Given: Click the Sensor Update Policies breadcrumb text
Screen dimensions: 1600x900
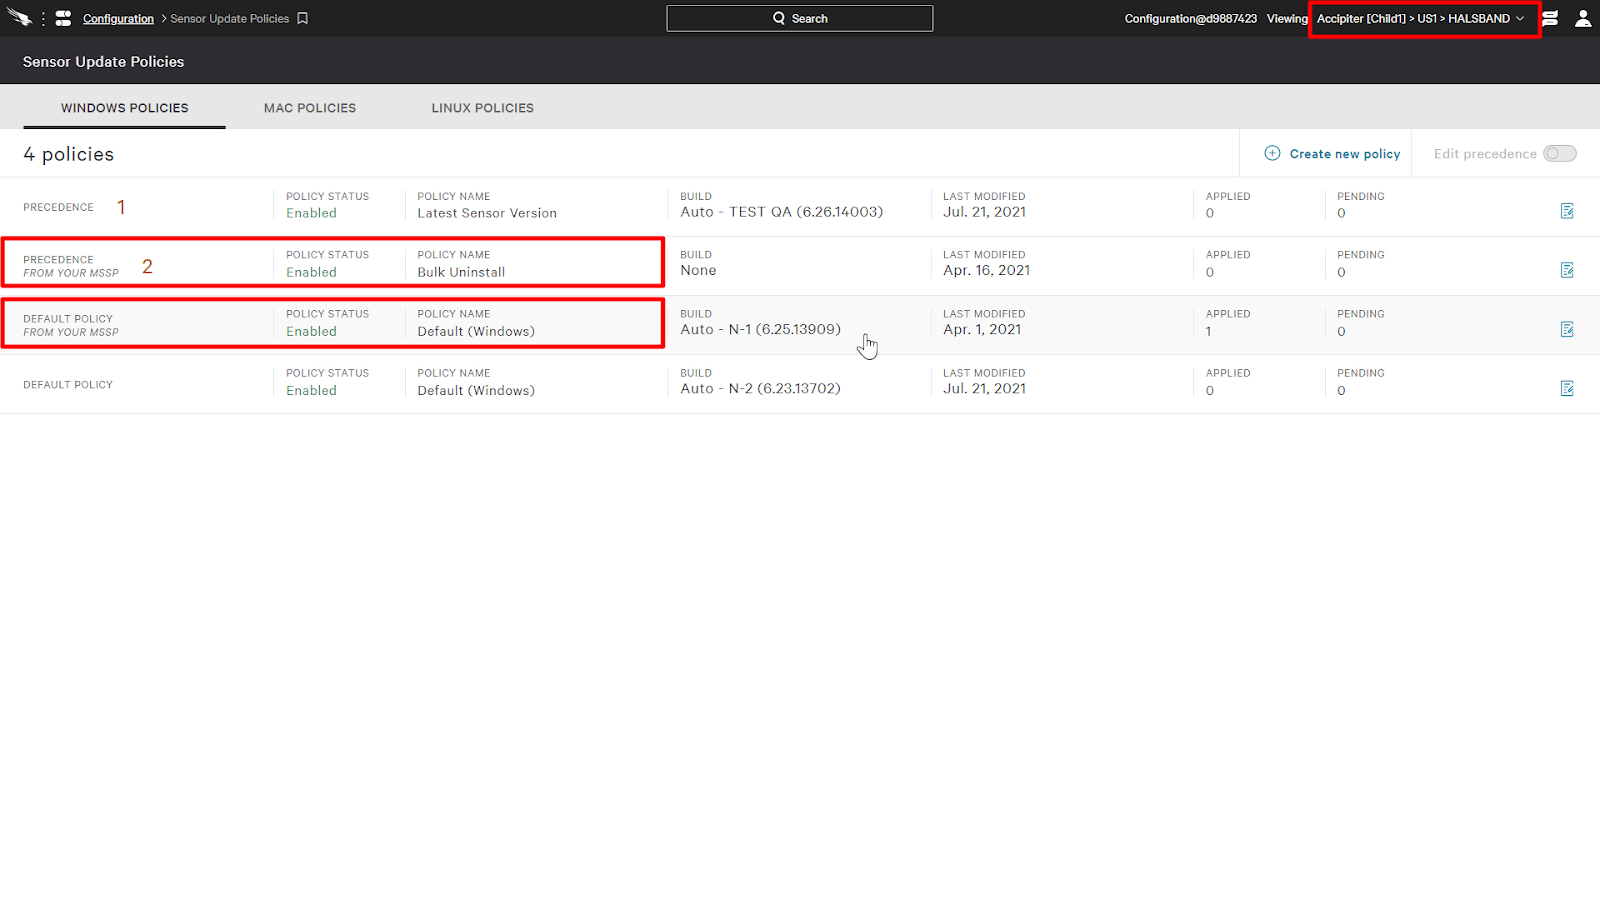Looking at the screenshot, I should [x=230, y=19].
